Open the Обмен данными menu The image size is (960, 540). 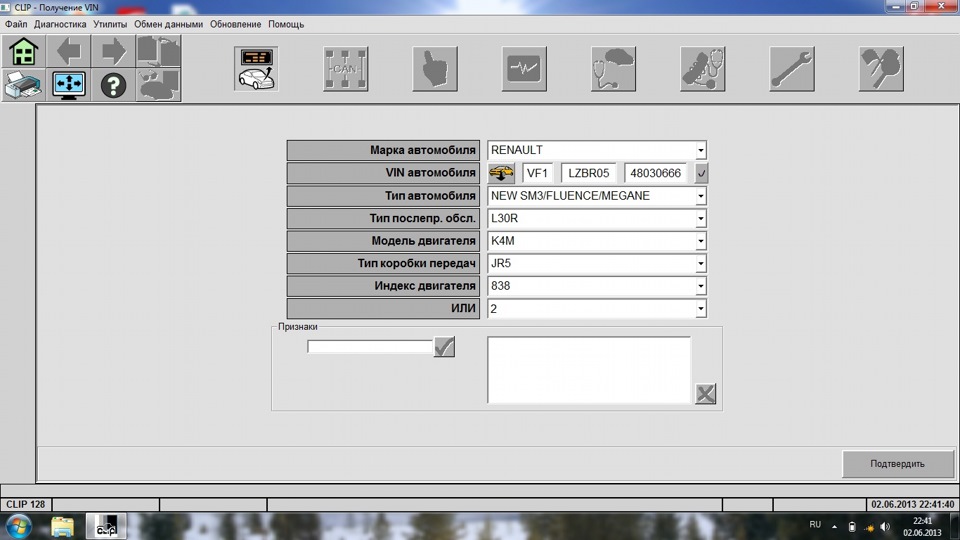coord(168,24)
